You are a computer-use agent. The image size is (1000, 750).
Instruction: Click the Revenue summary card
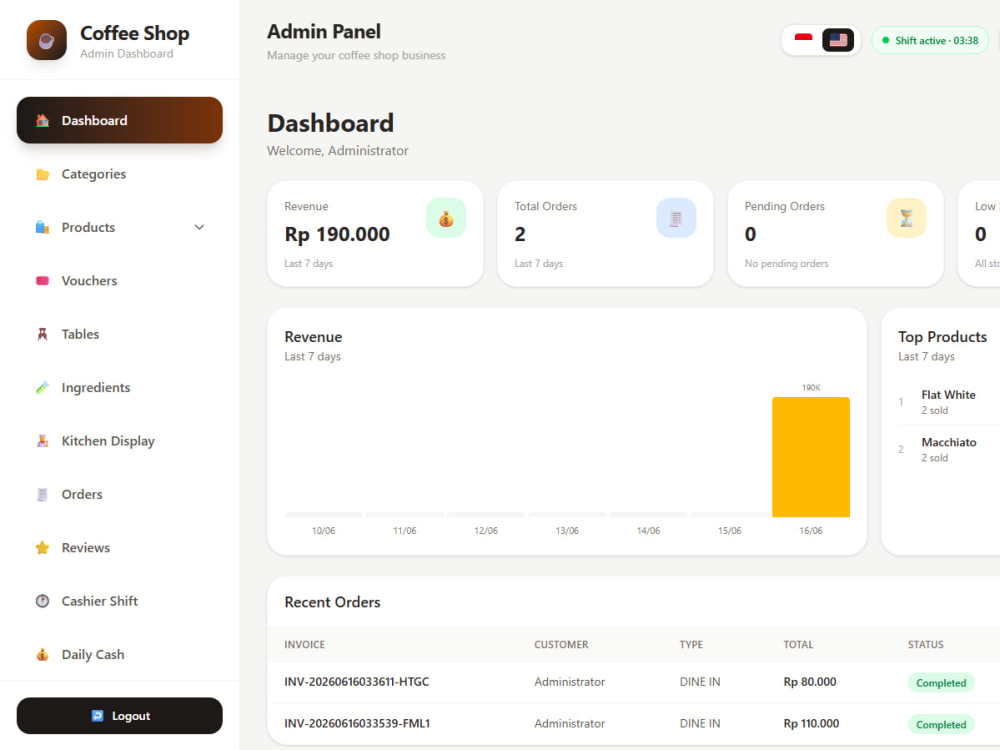(x=375, y=233)
